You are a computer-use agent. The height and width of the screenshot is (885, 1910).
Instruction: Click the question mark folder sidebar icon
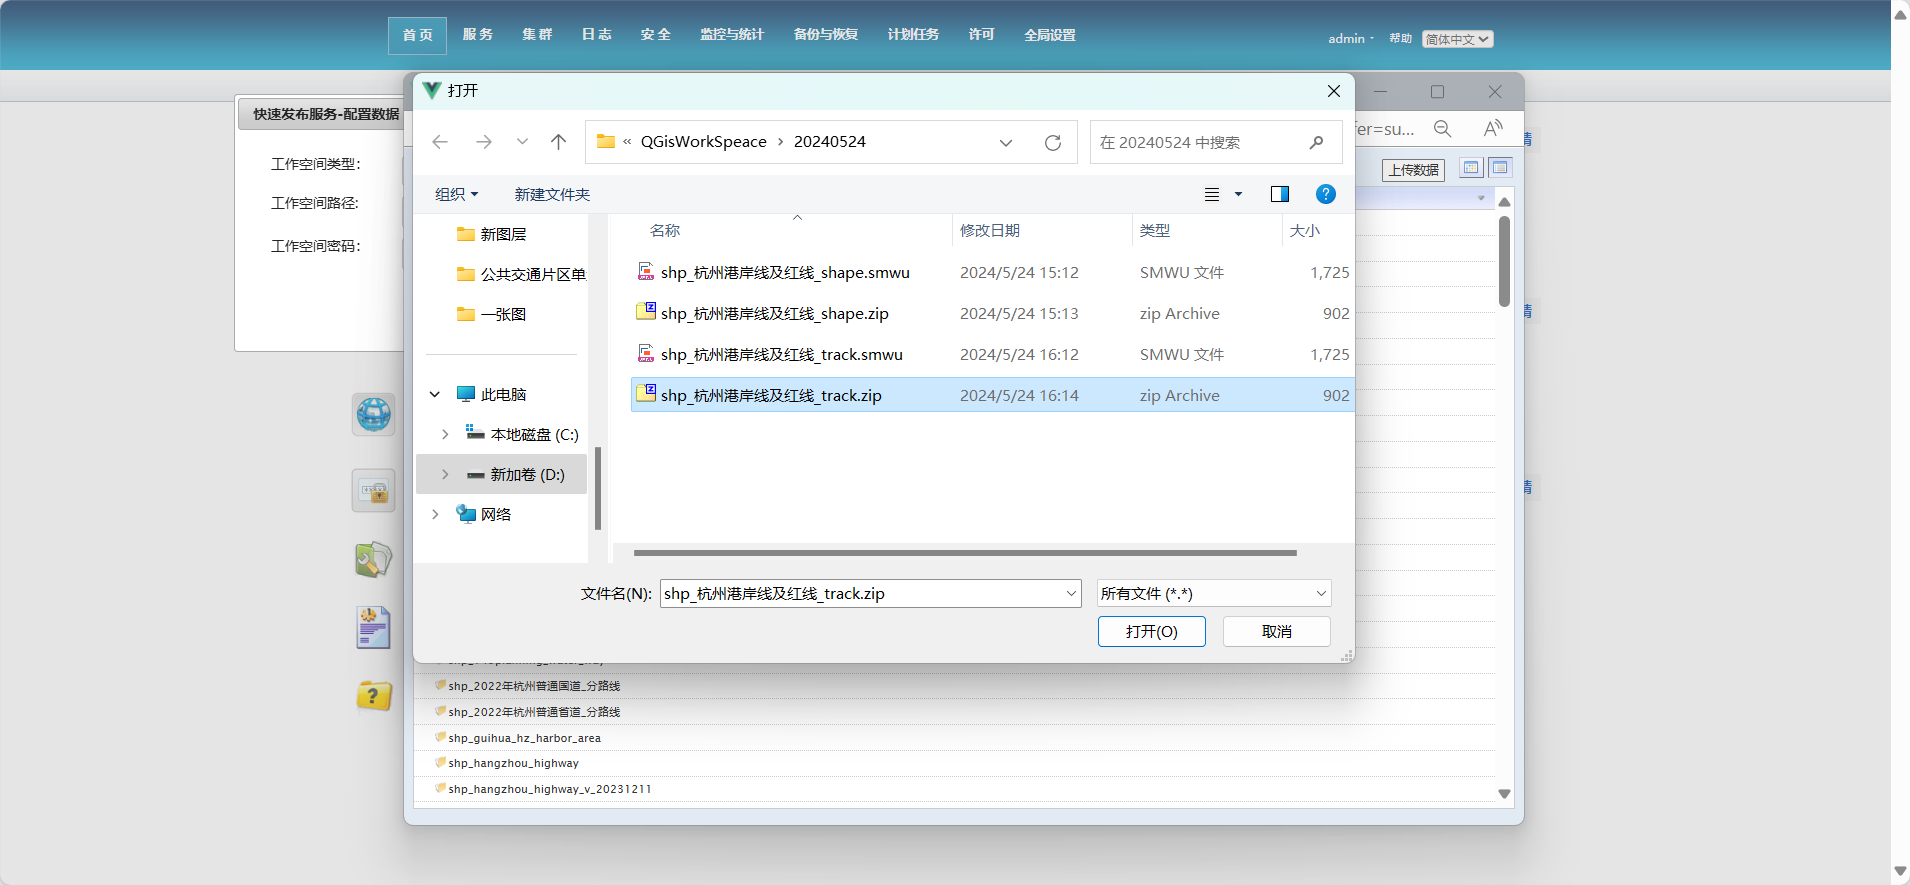coord(374,695)
